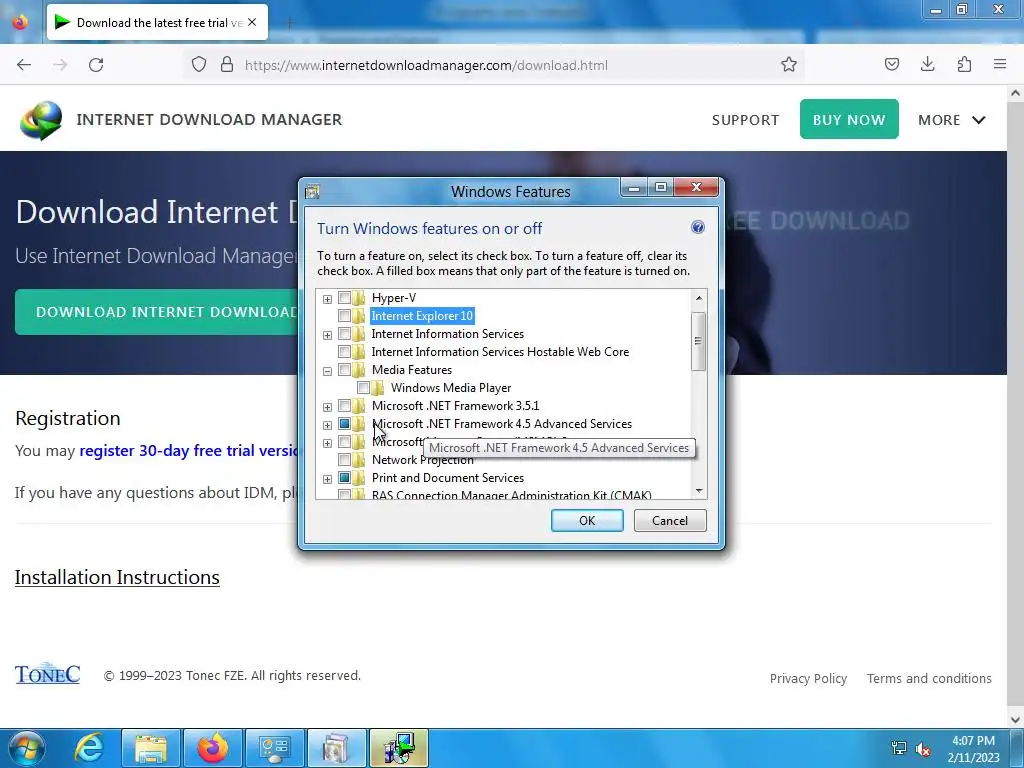The image size is (1024, 768).
Task: Click the DOWNLOAD INTERNET DOWNLOAD button
Action: (x=157, y=312)
